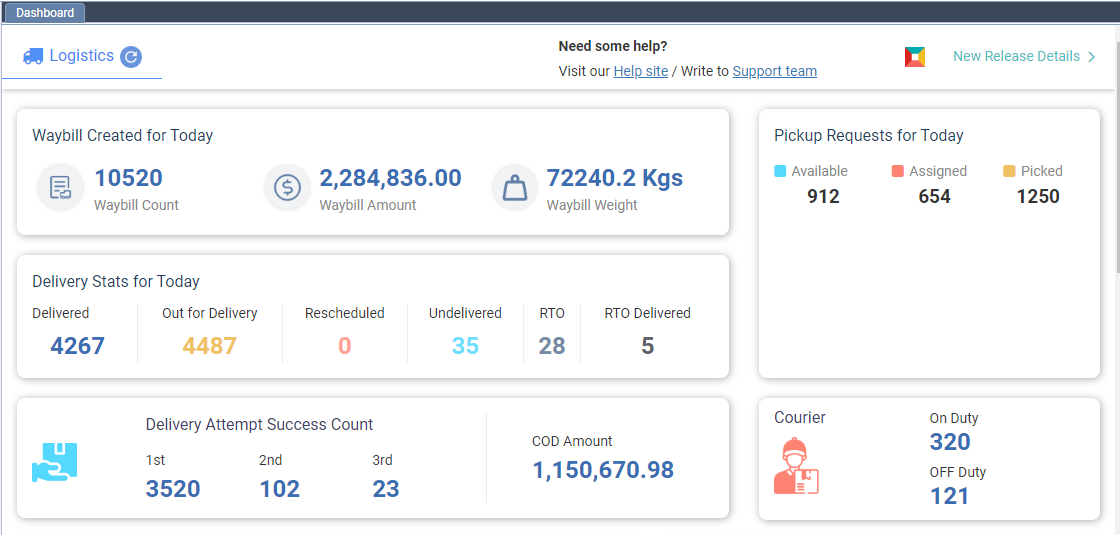Click the Waybill Amount dollar icon
Viewport: 1120px width, 535px height.
pos(288,188)
